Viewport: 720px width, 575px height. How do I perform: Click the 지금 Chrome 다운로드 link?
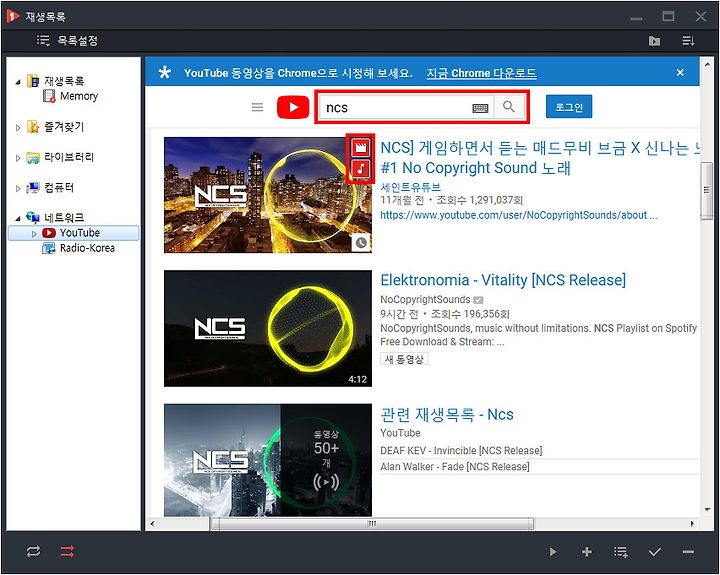pyautogui.click(x=481, y=73)
